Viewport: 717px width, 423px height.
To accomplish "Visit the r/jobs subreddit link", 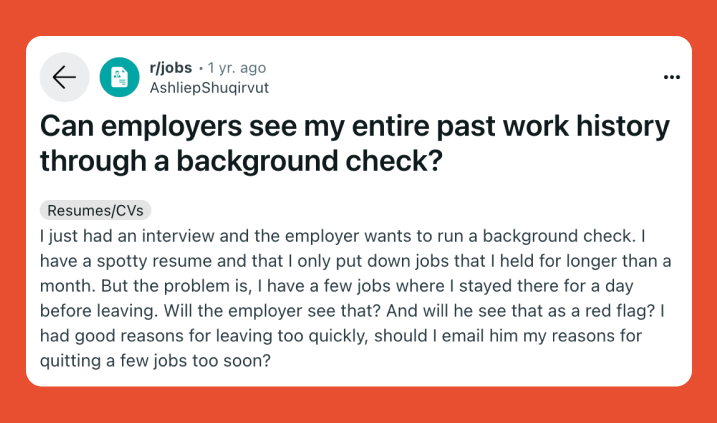I will (171, 68).
